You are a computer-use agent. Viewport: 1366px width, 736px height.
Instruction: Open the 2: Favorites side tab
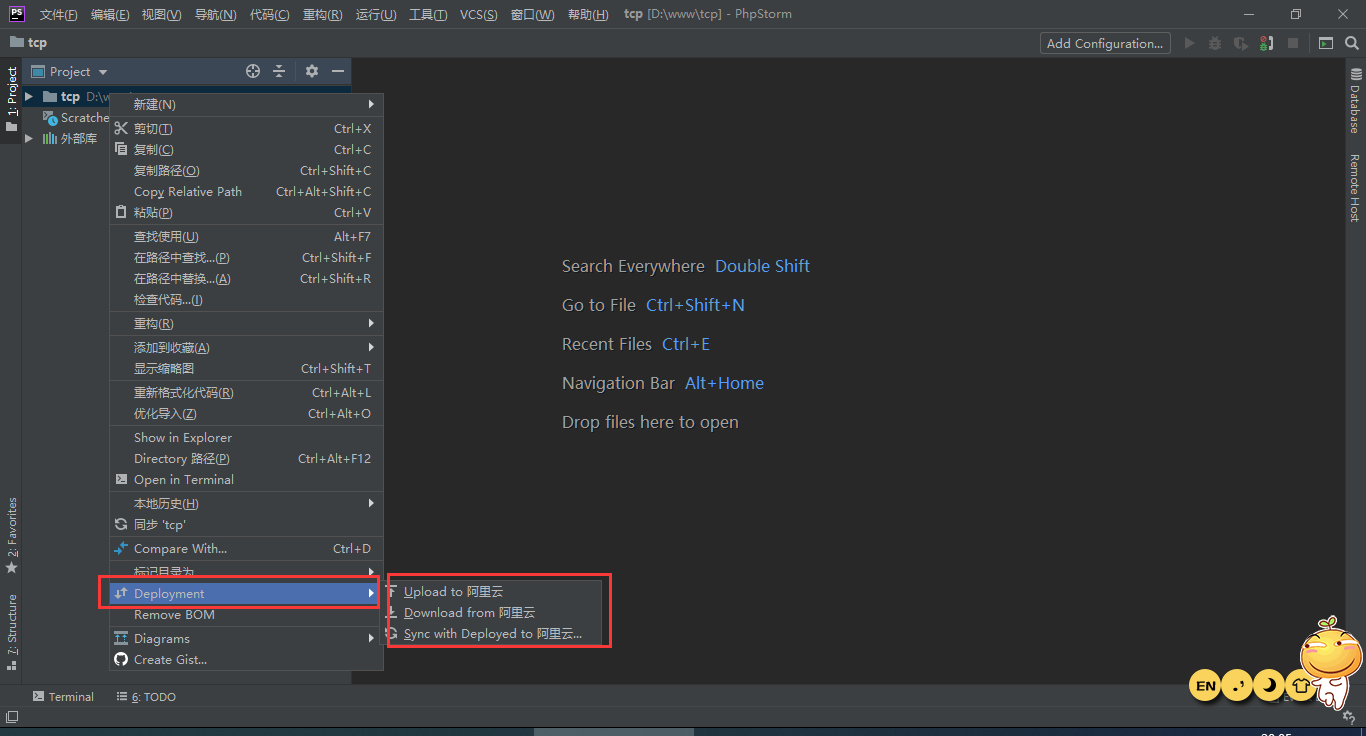[x=11, y=535]
